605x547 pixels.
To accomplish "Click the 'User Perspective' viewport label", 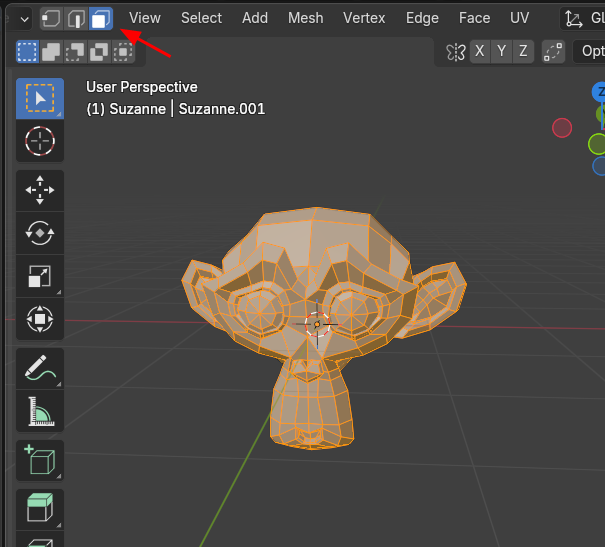I will pyautogui.click(x=142, y=87).
